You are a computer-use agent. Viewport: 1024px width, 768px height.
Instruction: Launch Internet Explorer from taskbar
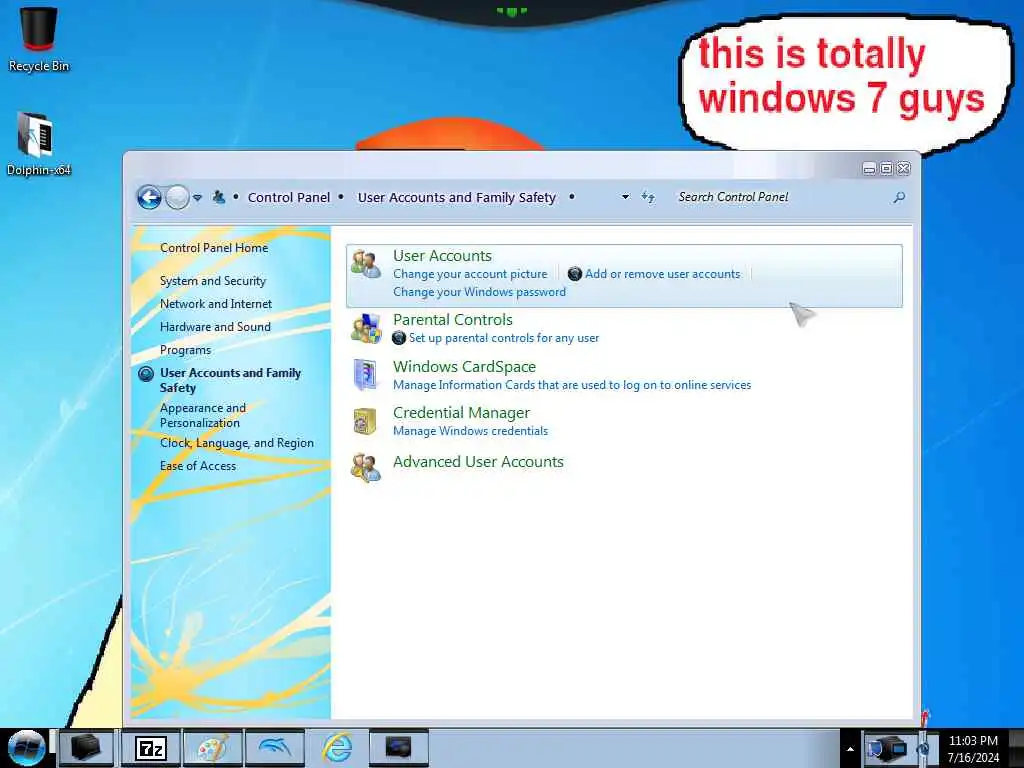[x=338, y=748]
